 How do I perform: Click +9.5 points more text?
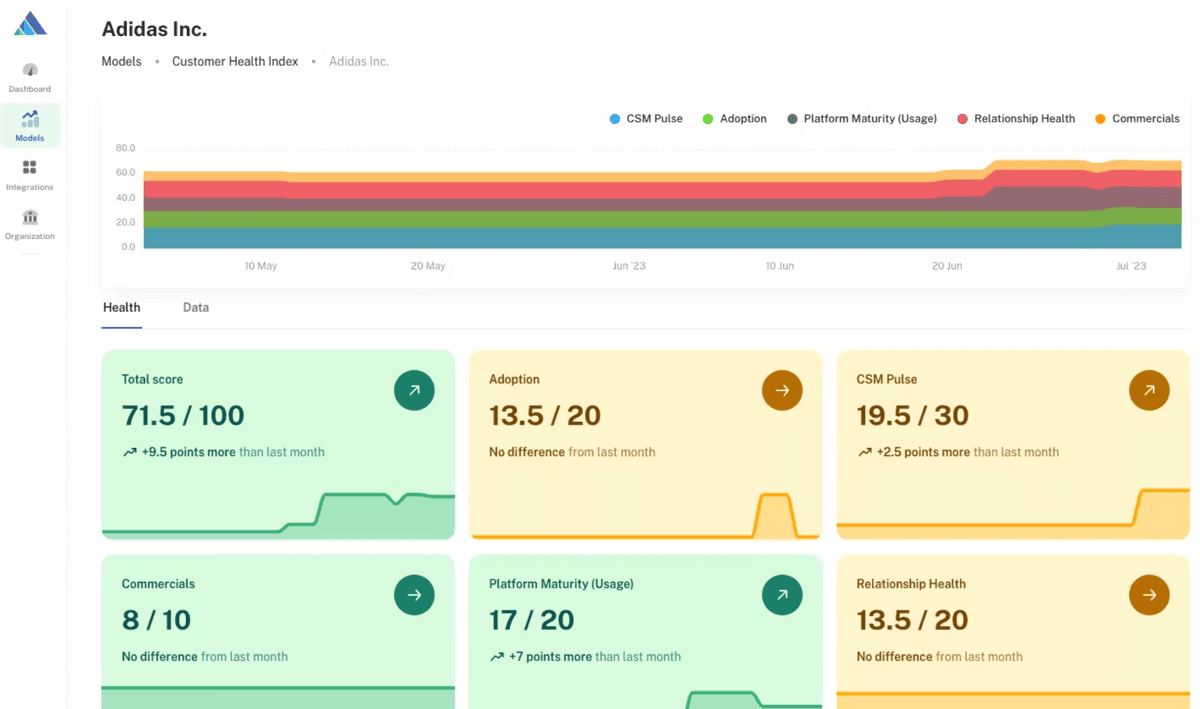pos(189,452)
